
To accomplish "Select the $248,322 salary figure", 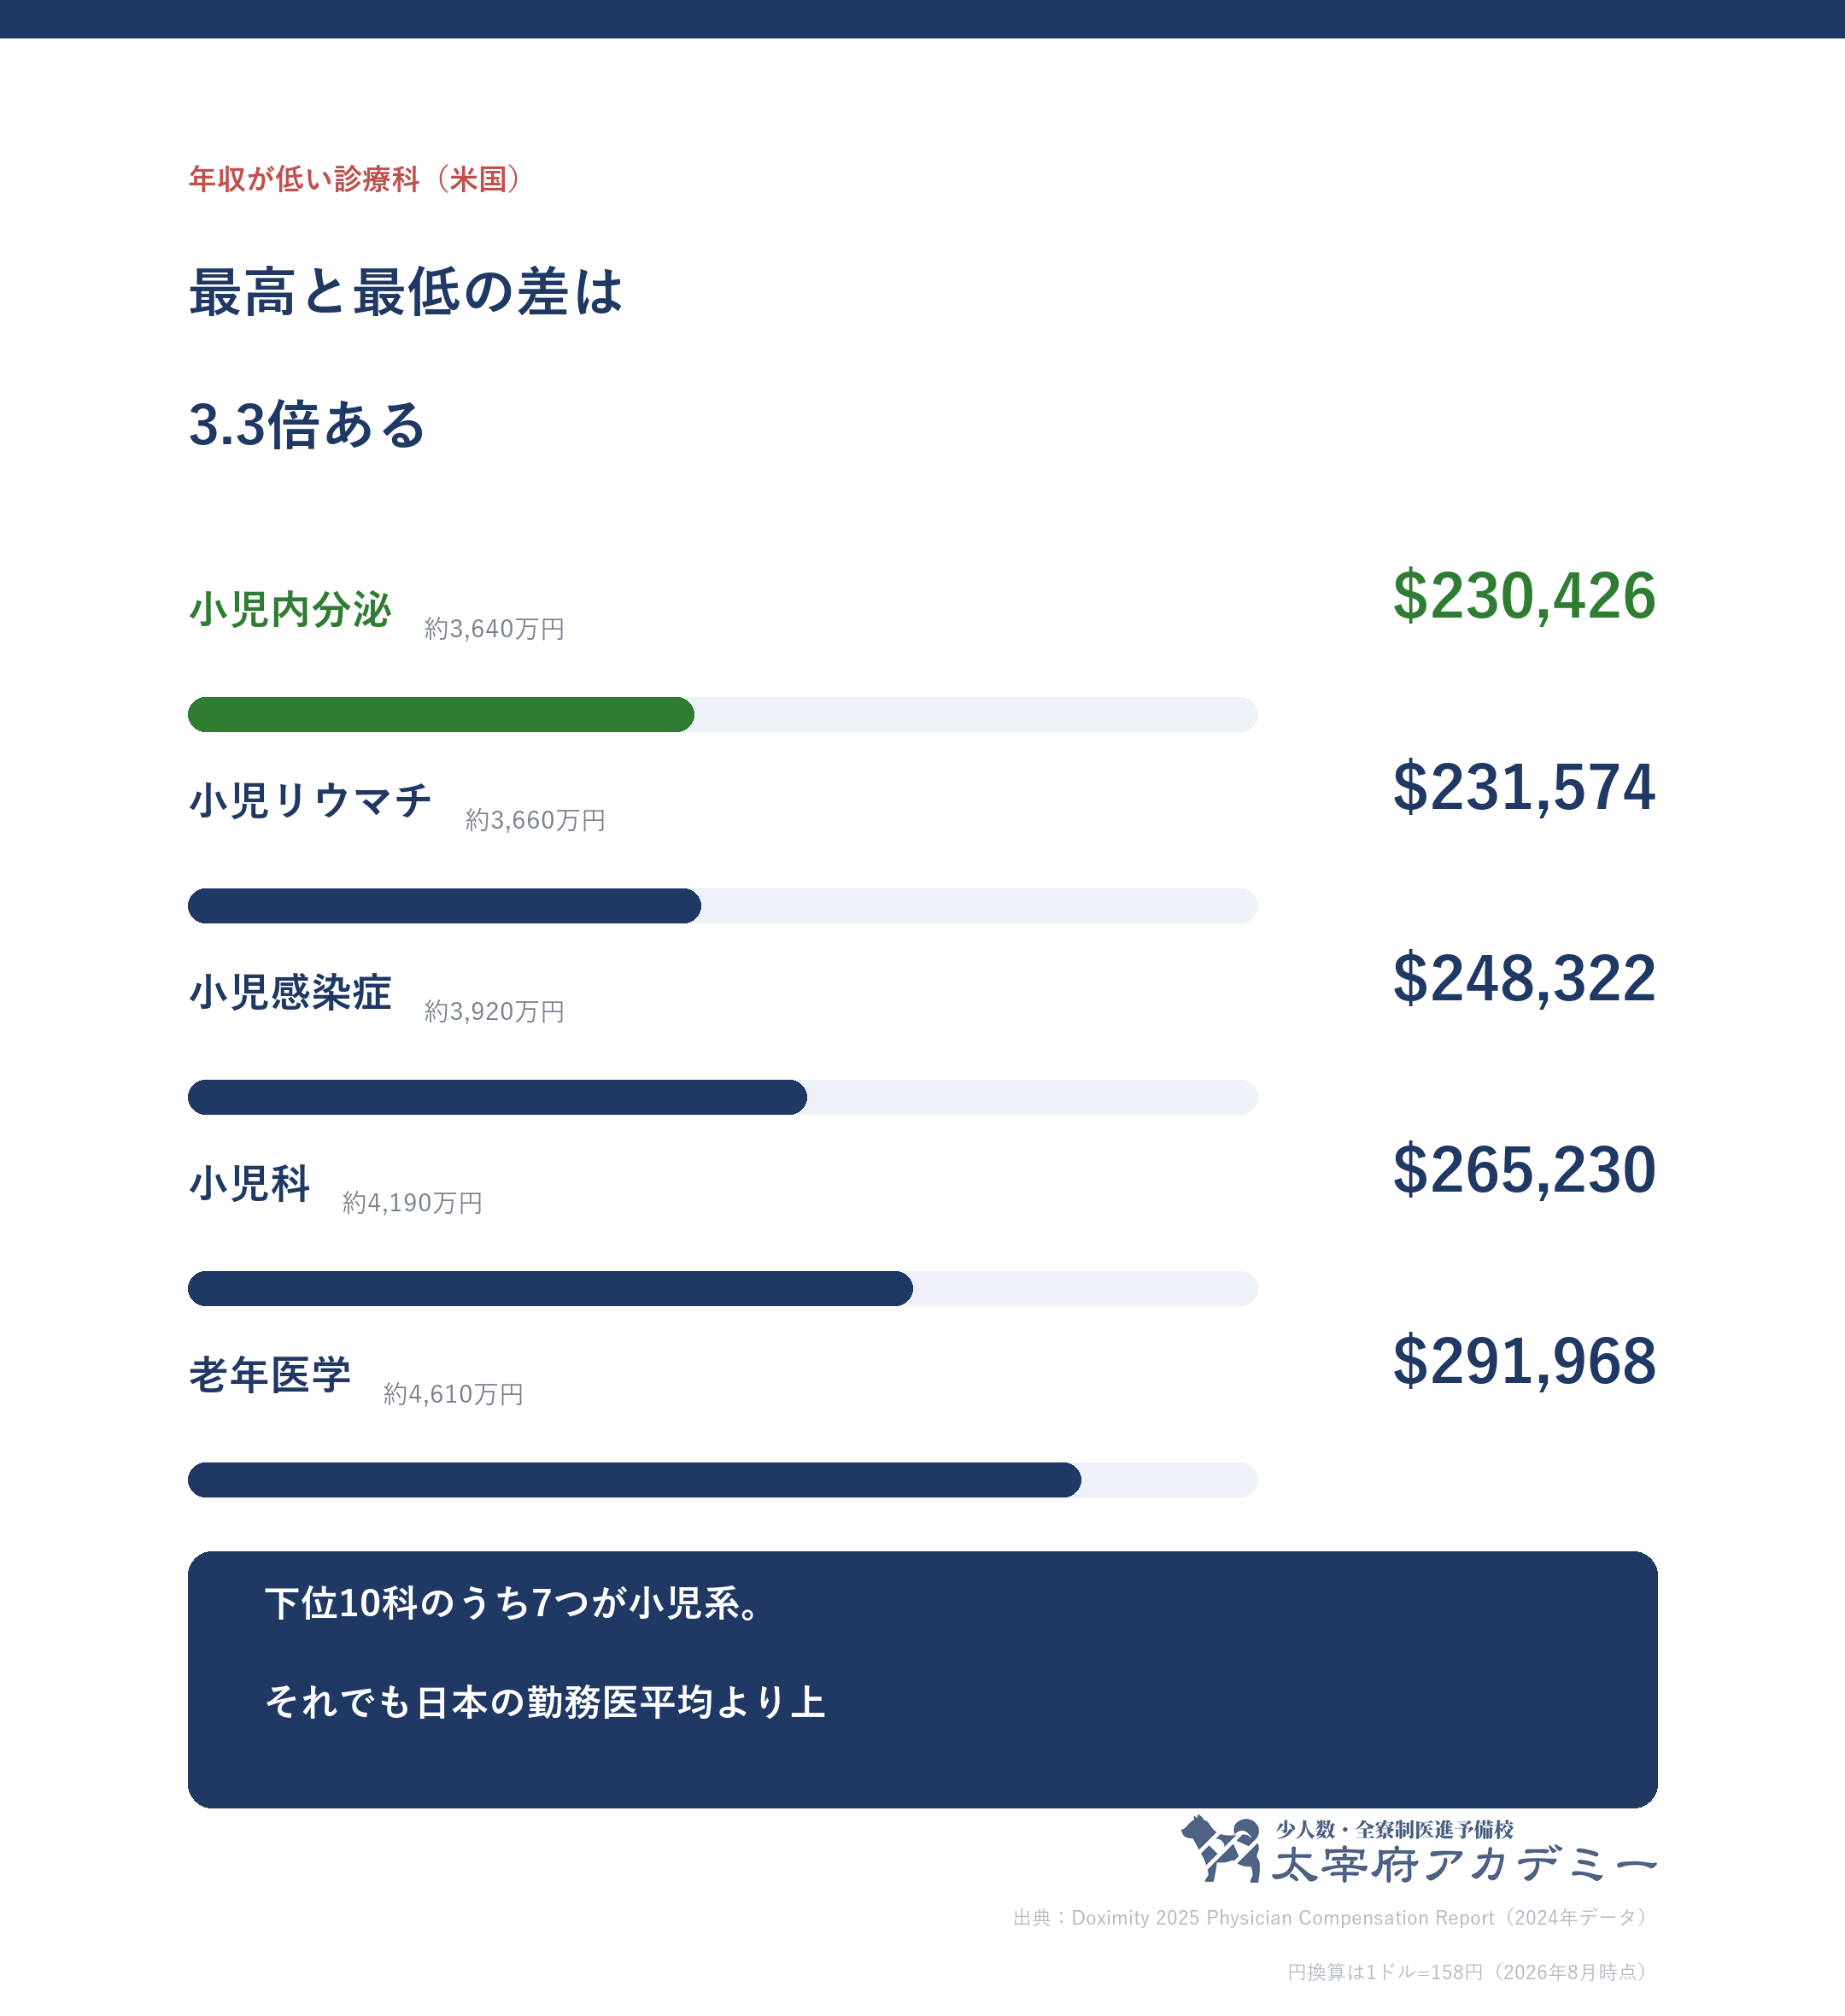I will 1524,979.
